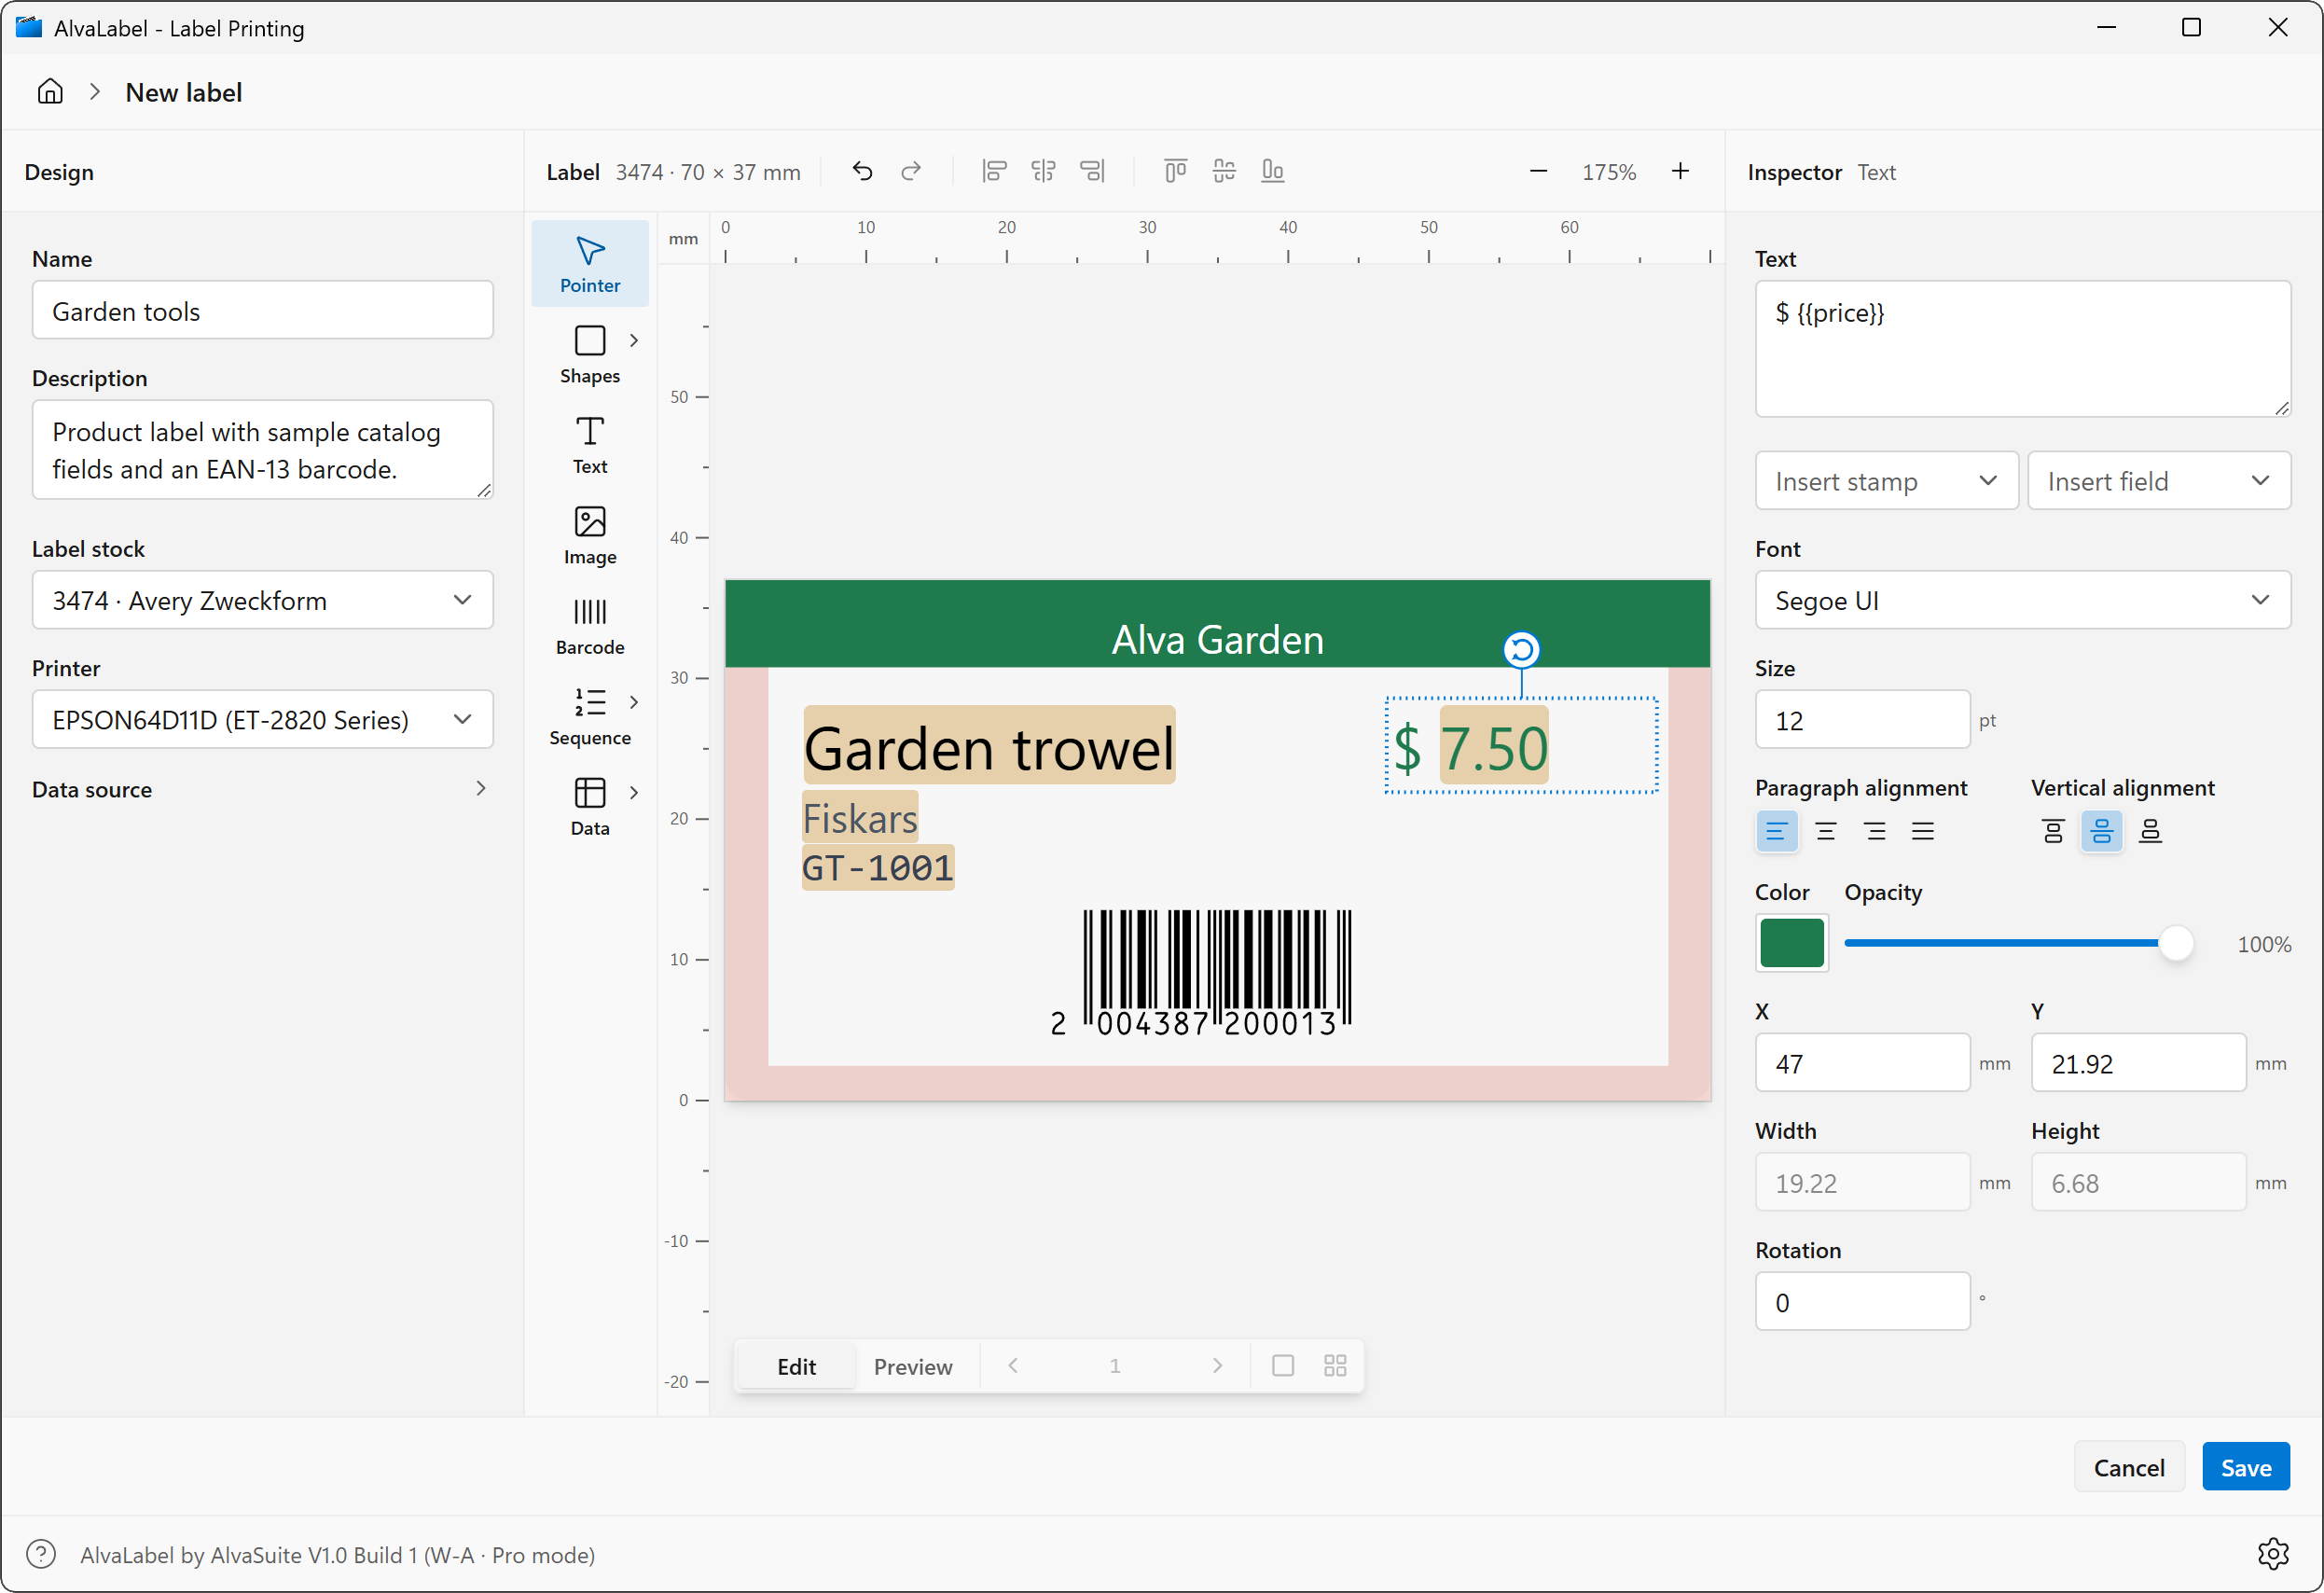Click the Opacity slider handle
This screenshot has height=1593, width=2324.
pos(2176,943)
